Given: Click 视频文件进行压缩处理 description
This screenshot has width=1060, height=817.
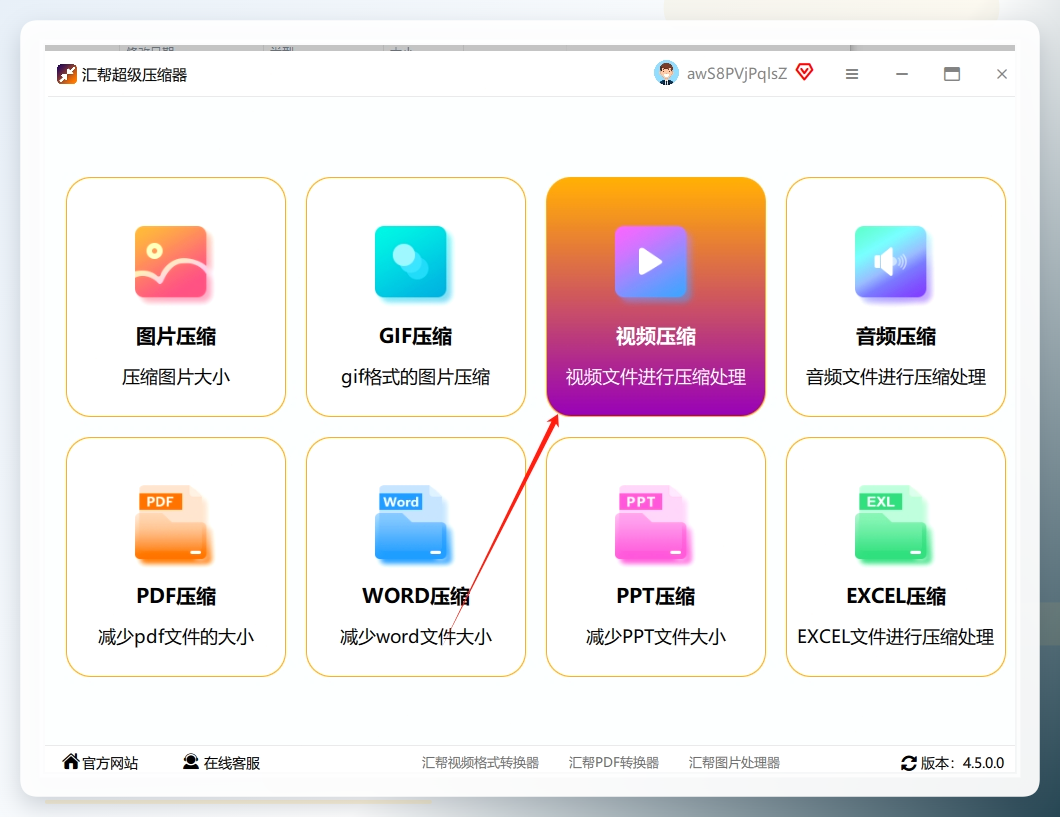Looking at the screenshot, I should 656,377.
